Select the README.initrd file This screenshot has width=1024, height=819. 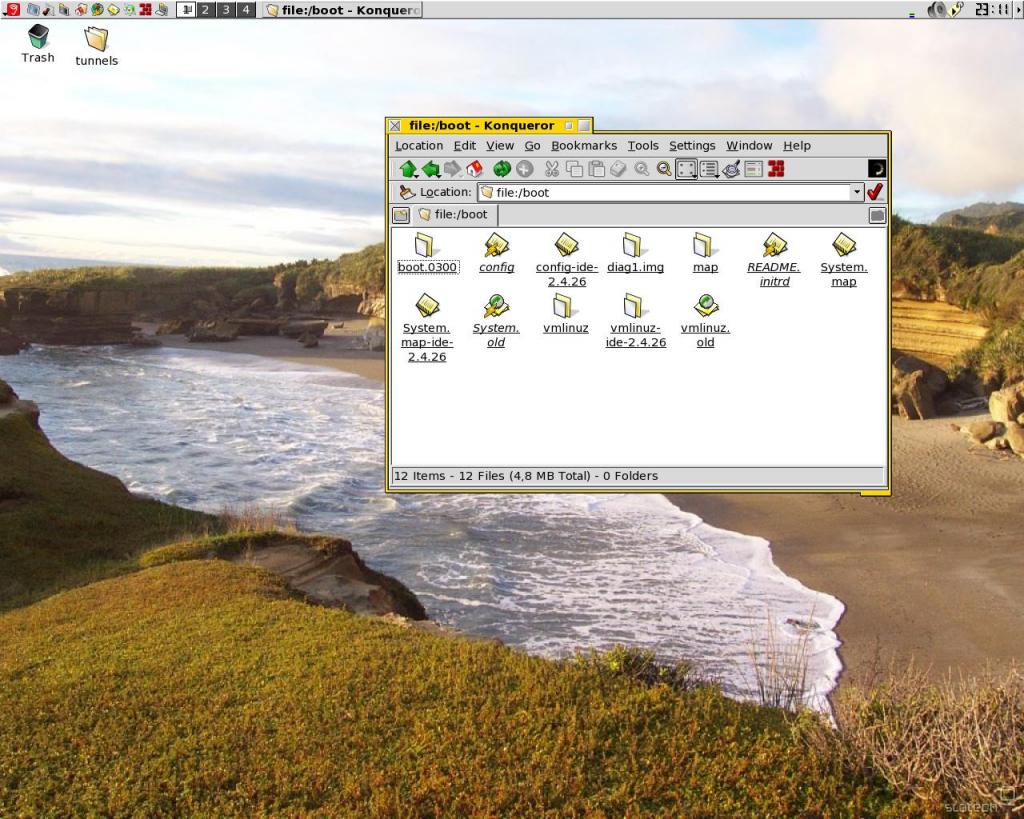(774, 259)
